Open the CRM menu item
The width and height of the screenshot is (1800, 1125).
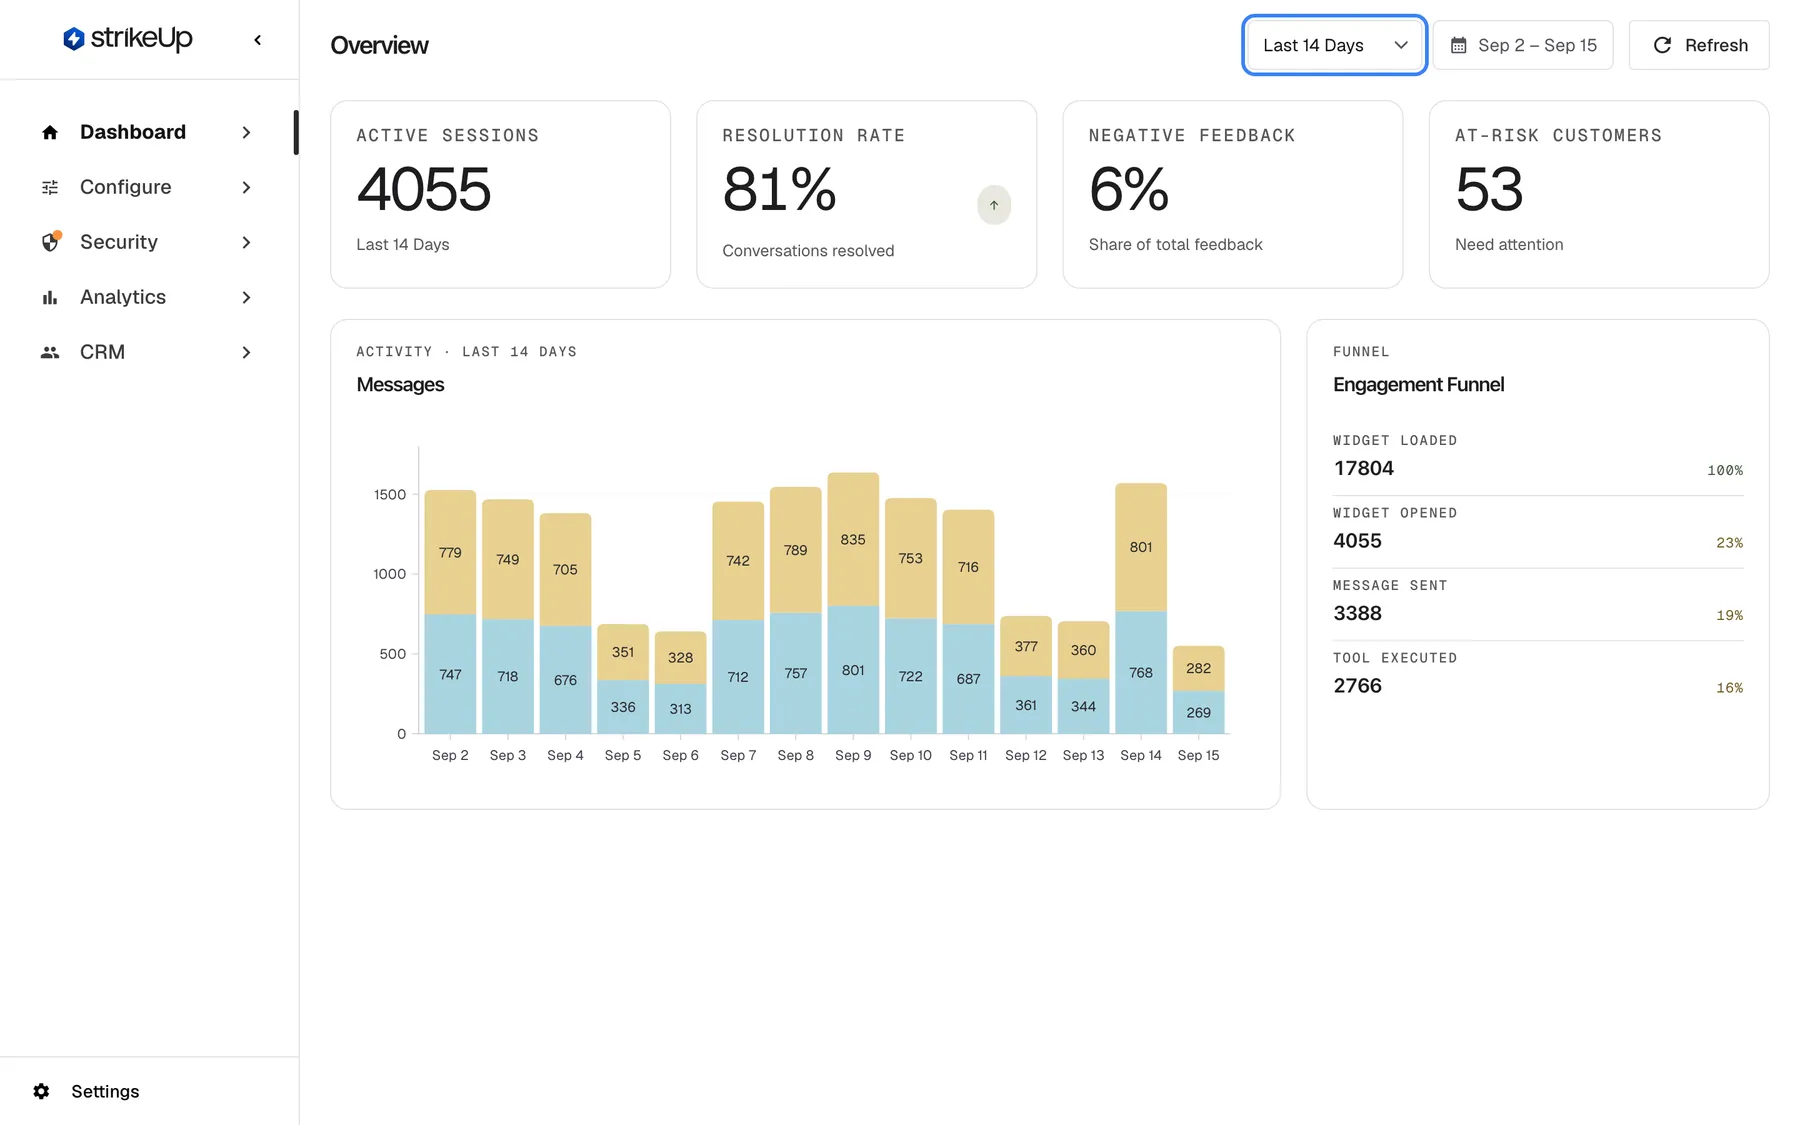147,352
